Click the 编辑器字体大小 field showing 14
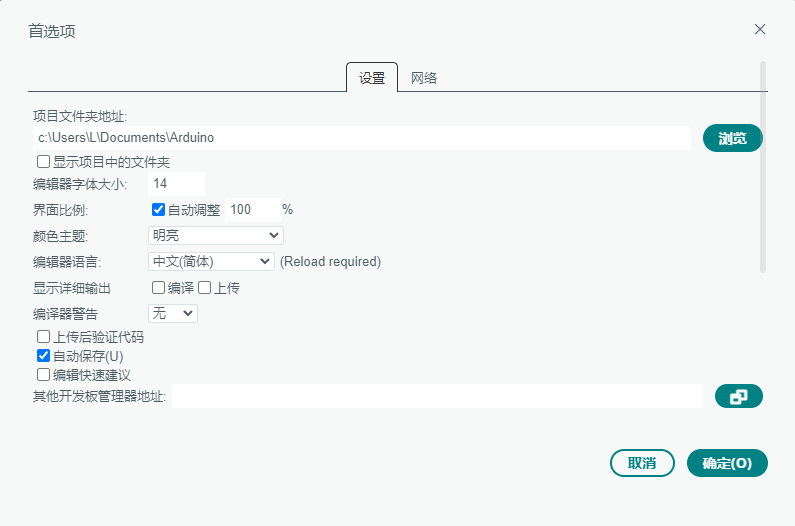This screenshot has height=526, width=795. point(175,184)
